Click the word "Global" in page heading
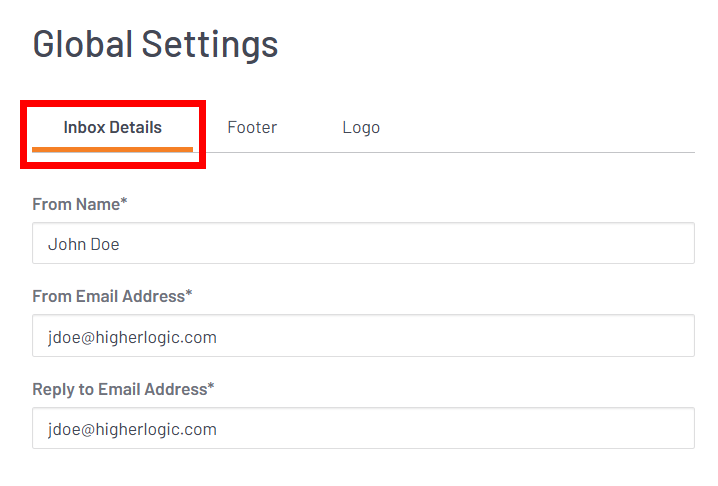Image resolution: width=718 pixels, height=486 pixels. coord(82,44)
